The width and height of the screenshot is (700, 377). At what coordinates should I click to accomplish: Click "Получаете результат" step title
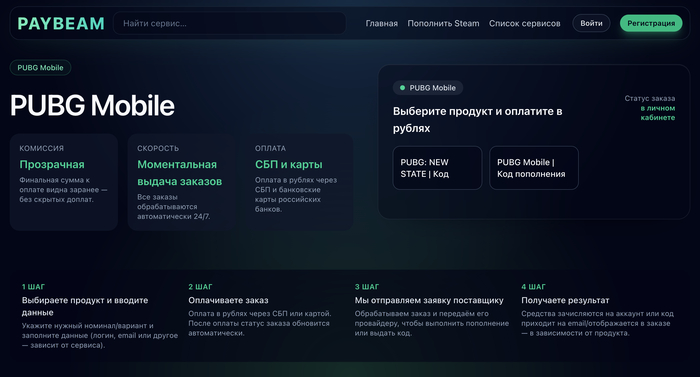click(x=565, y=301)
